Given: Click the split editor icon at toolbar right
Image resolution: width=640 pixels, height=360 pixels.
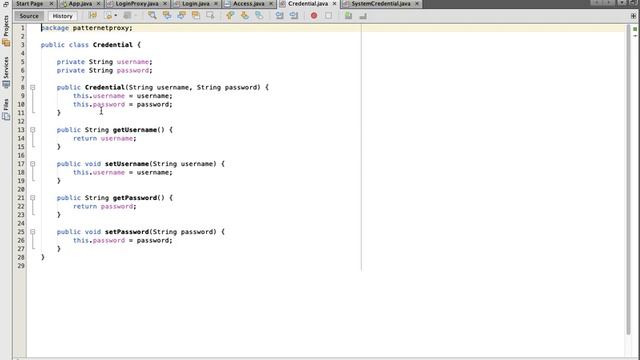Looking at the screenshot, I should pyautogui.click(x=633, y=16).
